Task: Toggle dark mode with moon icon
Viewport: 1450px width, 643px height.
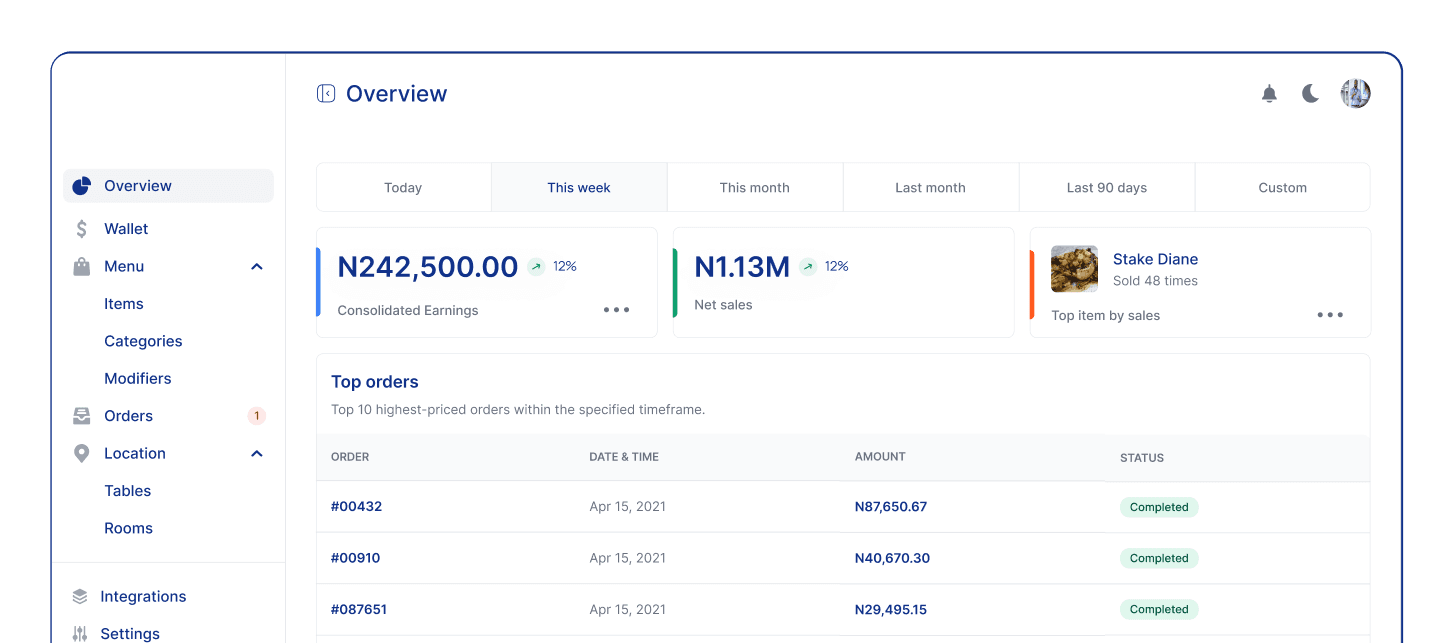Action: tap(1310, 94)
